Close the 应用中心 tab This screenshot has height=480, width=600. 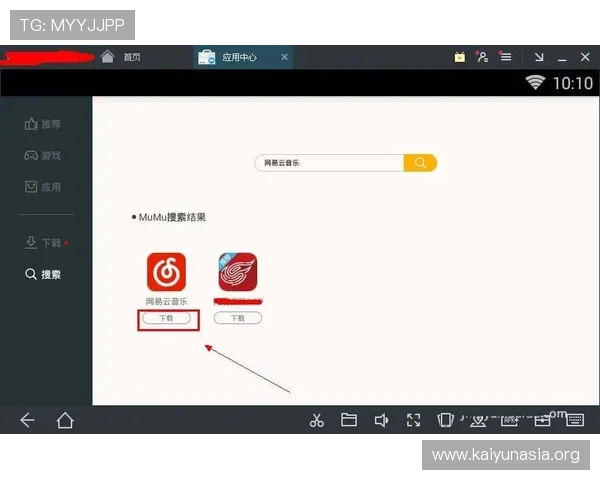coord(284,57)
